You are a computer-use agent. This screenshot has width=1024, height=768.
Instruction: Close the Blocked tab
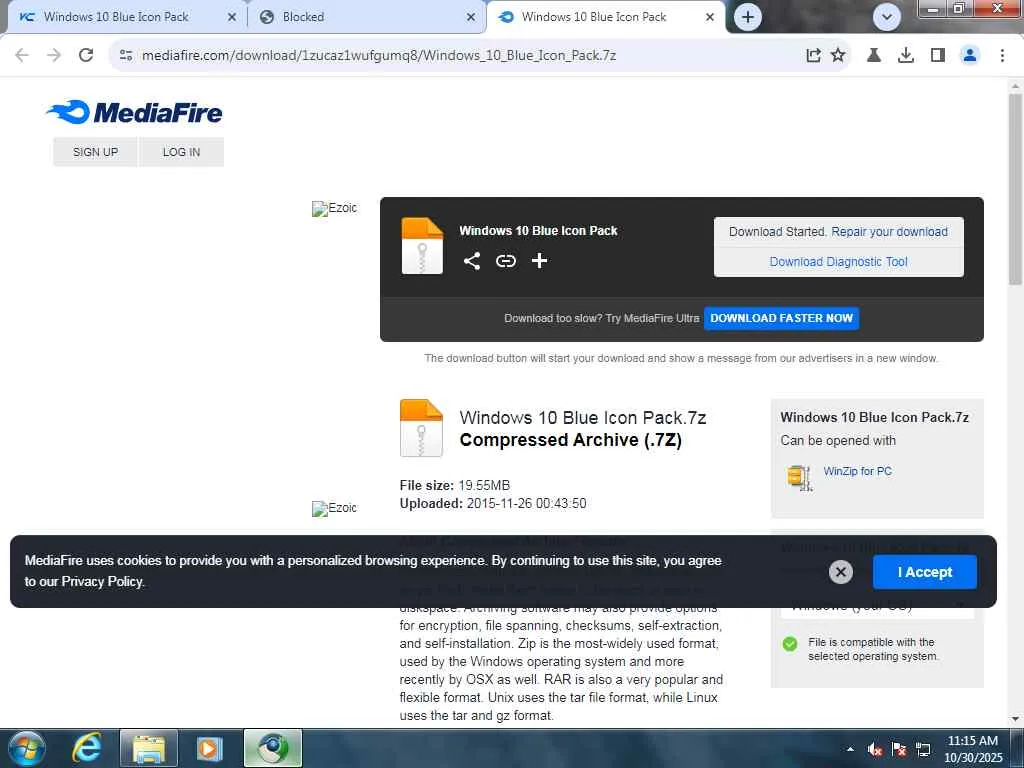(471, 17)
